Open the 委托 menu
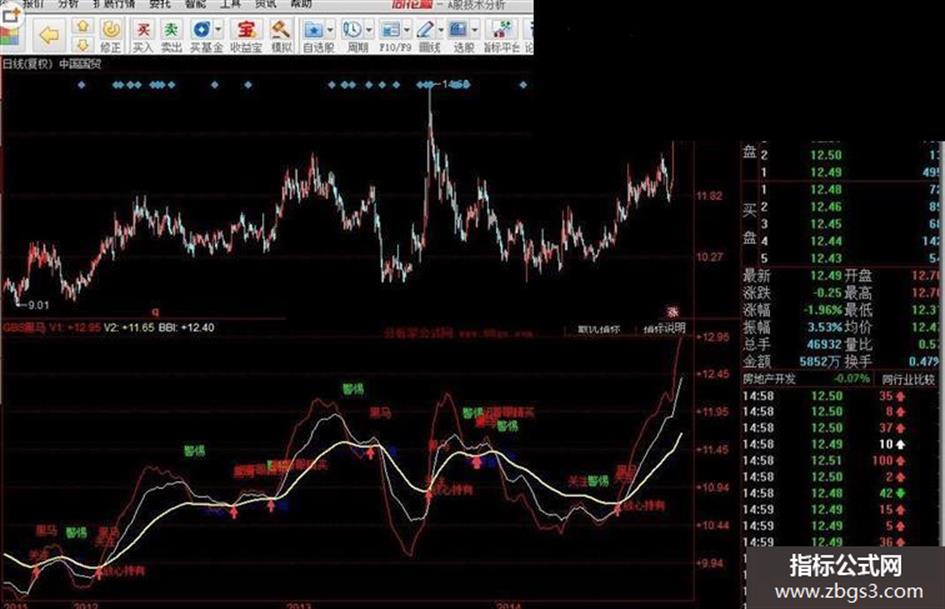The width and height of the screenshot is (945, 609). tap(160, 4)
